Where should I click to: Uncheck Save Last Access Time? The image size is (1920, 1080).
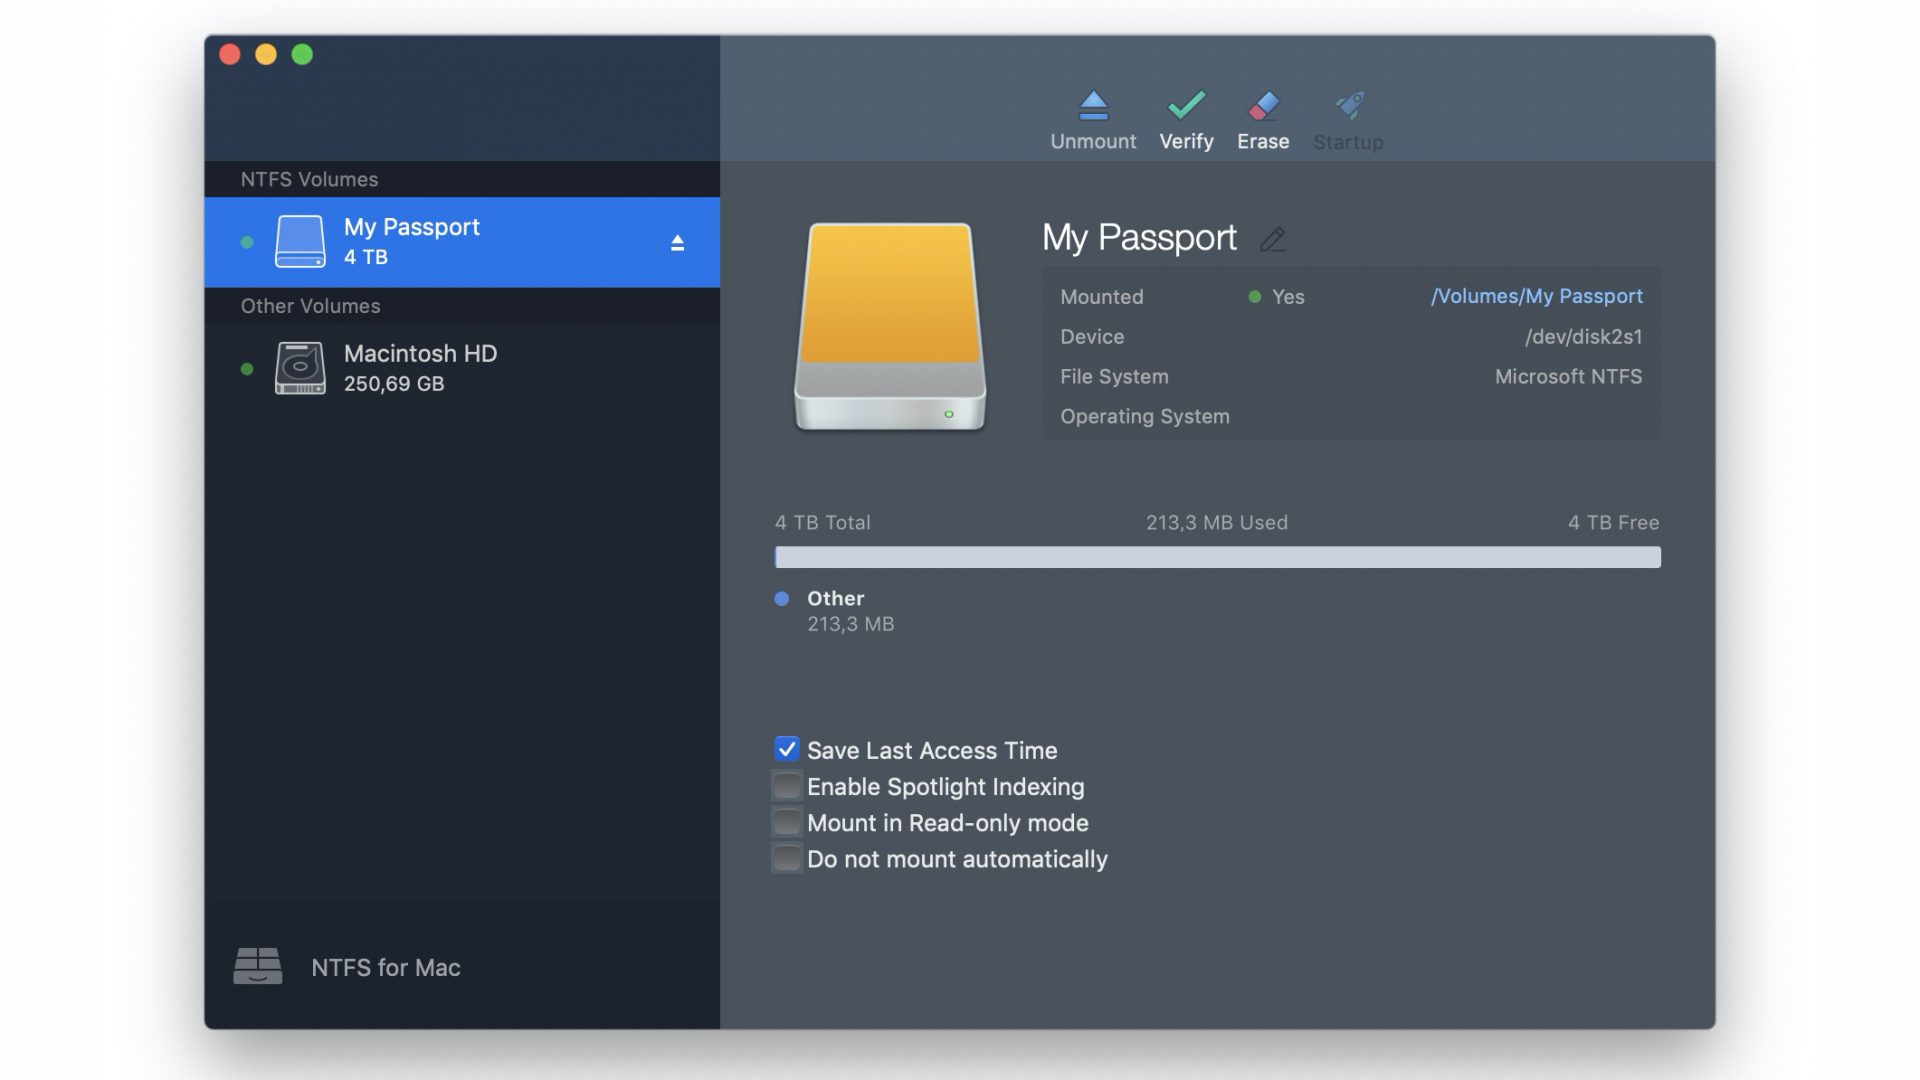tap(786, 749)
